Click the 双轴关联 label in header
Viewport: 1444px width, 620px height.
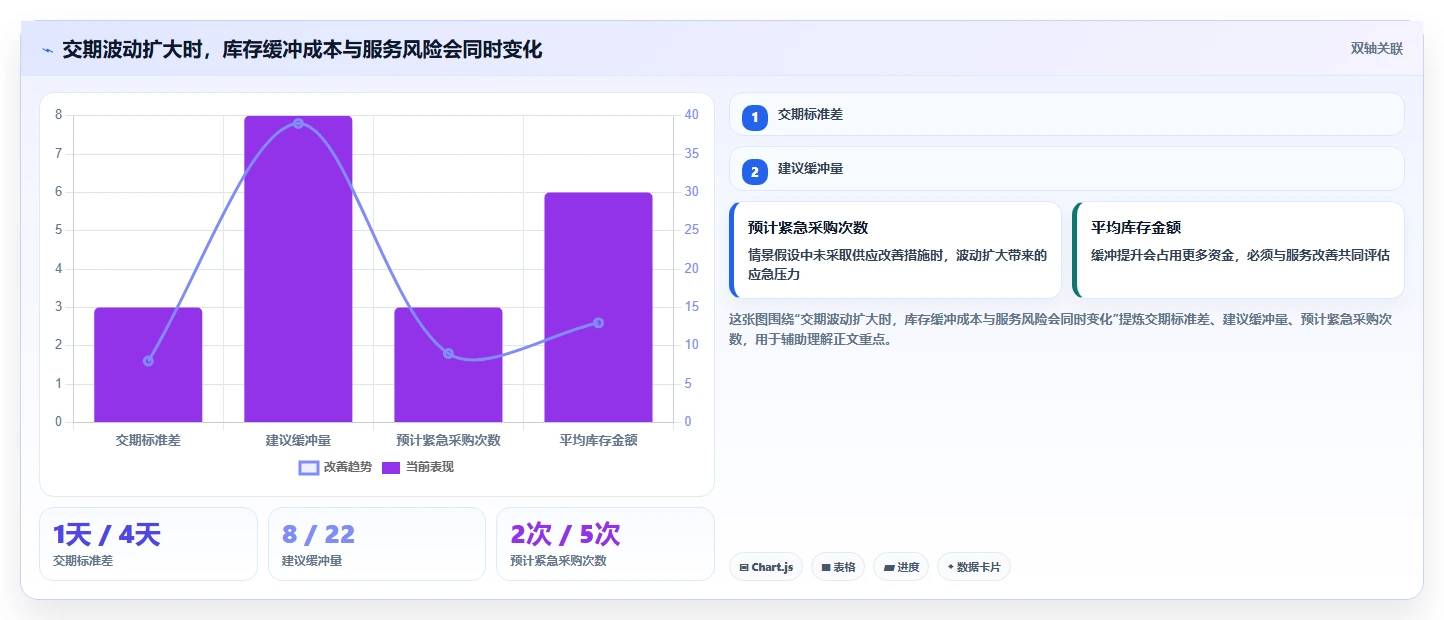(1377, 49)
